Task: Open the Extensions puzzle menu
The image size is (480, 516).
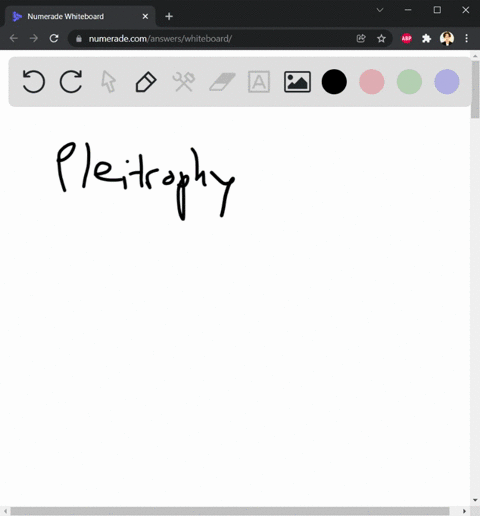Action: pyautogui.click(x=426, y=39)
